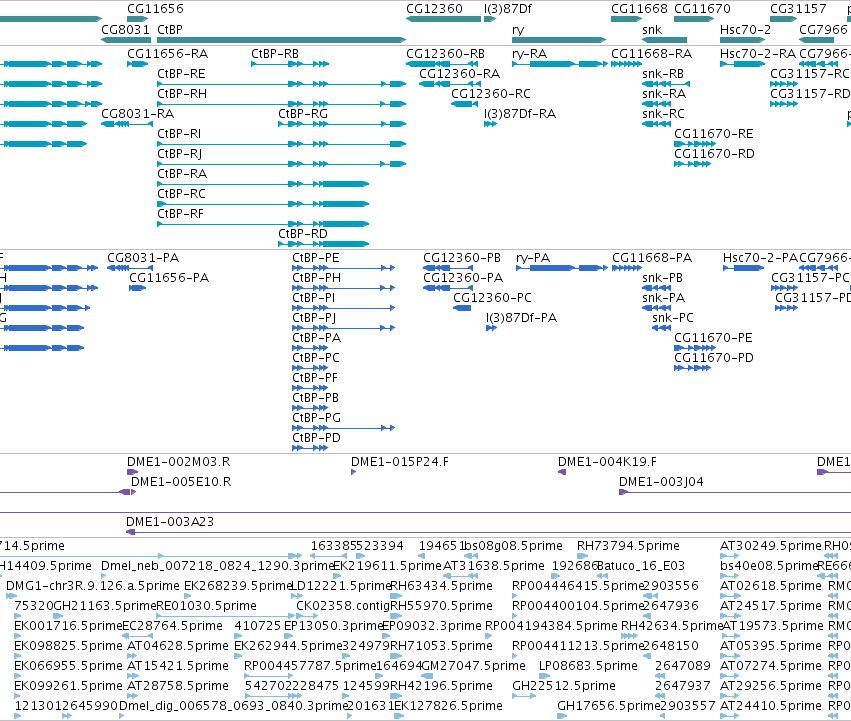Select the CtBP-RJ transcript label
This screenshot has height=721, width=851.
tap(180, 154)
